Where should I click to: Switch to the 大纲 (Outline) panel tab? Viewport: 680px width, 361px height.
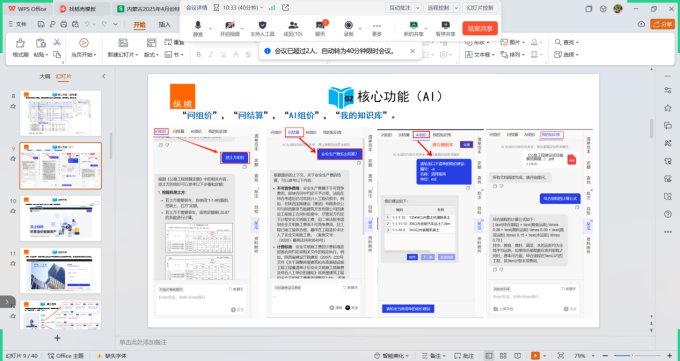click(45, 76)
